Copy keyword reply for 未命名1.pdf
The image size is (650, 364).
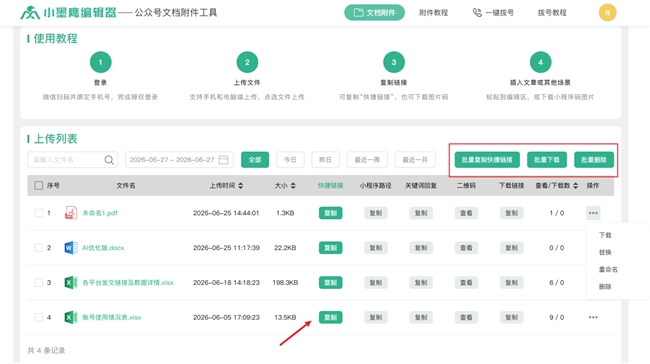(x=421, y=213)
